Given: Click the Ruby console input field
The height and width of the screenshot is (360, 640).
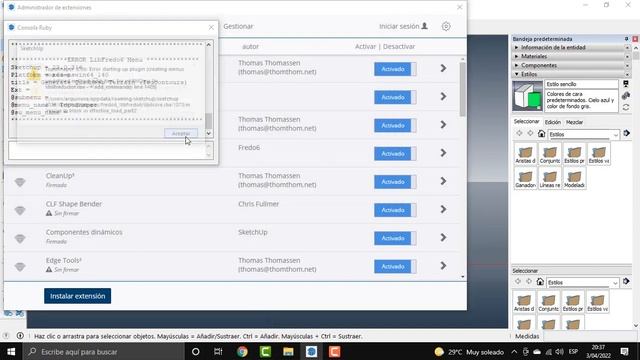Looking at the screenshot, I should [107, 150].
